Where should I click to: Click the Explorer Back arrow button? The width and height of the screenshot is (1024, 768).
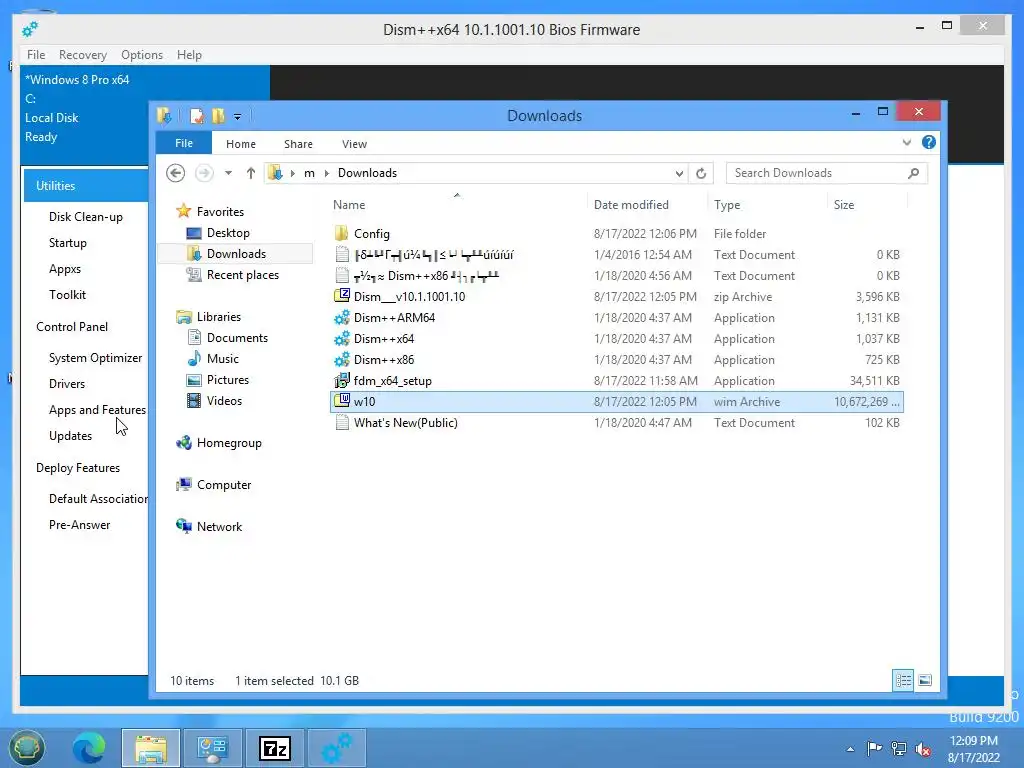(175, 173)
